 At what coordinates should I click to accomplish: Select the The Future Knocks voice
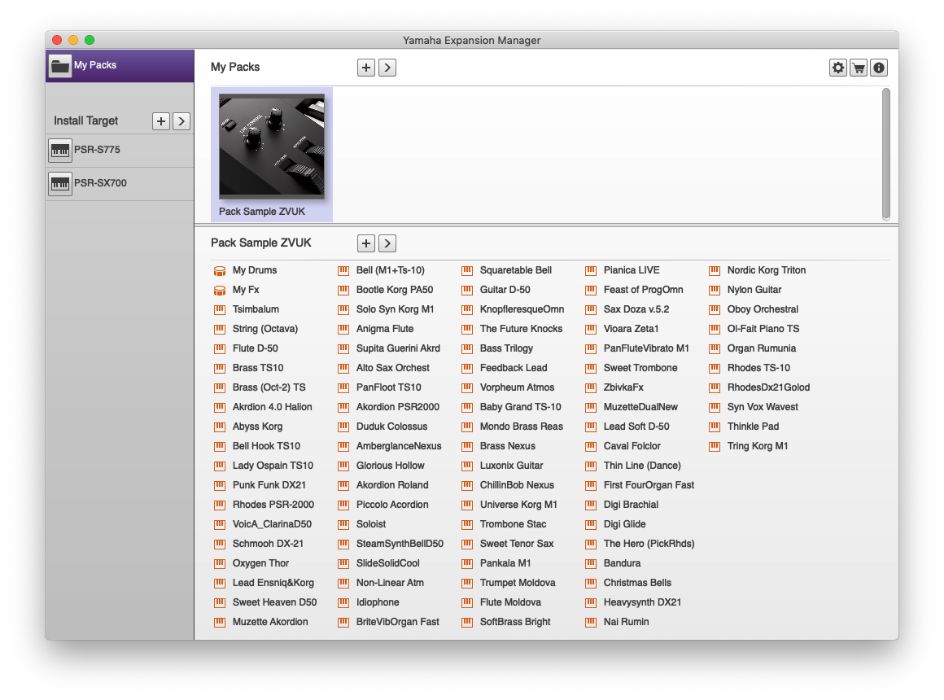click(521, 329)
